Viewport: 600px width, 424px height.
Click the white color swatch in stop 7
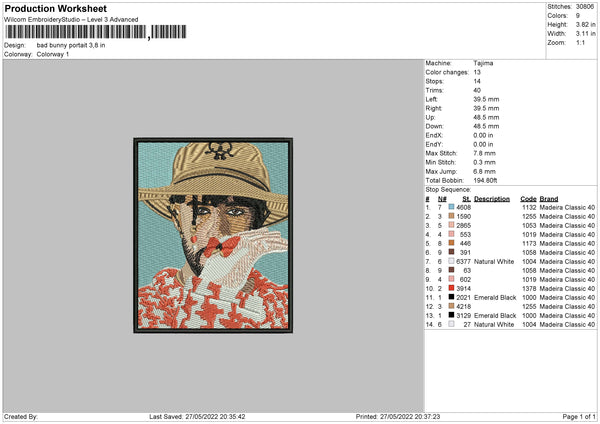[452, 261]
